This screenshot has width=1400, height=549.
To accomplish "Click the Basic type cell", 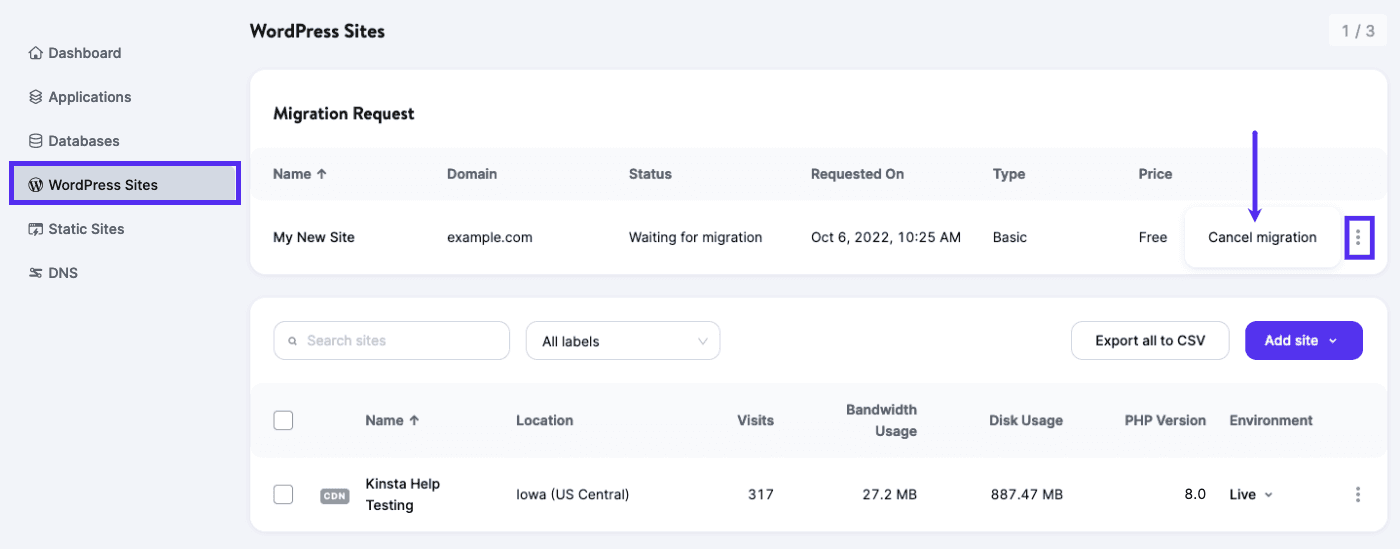I will click(1010, 238).
